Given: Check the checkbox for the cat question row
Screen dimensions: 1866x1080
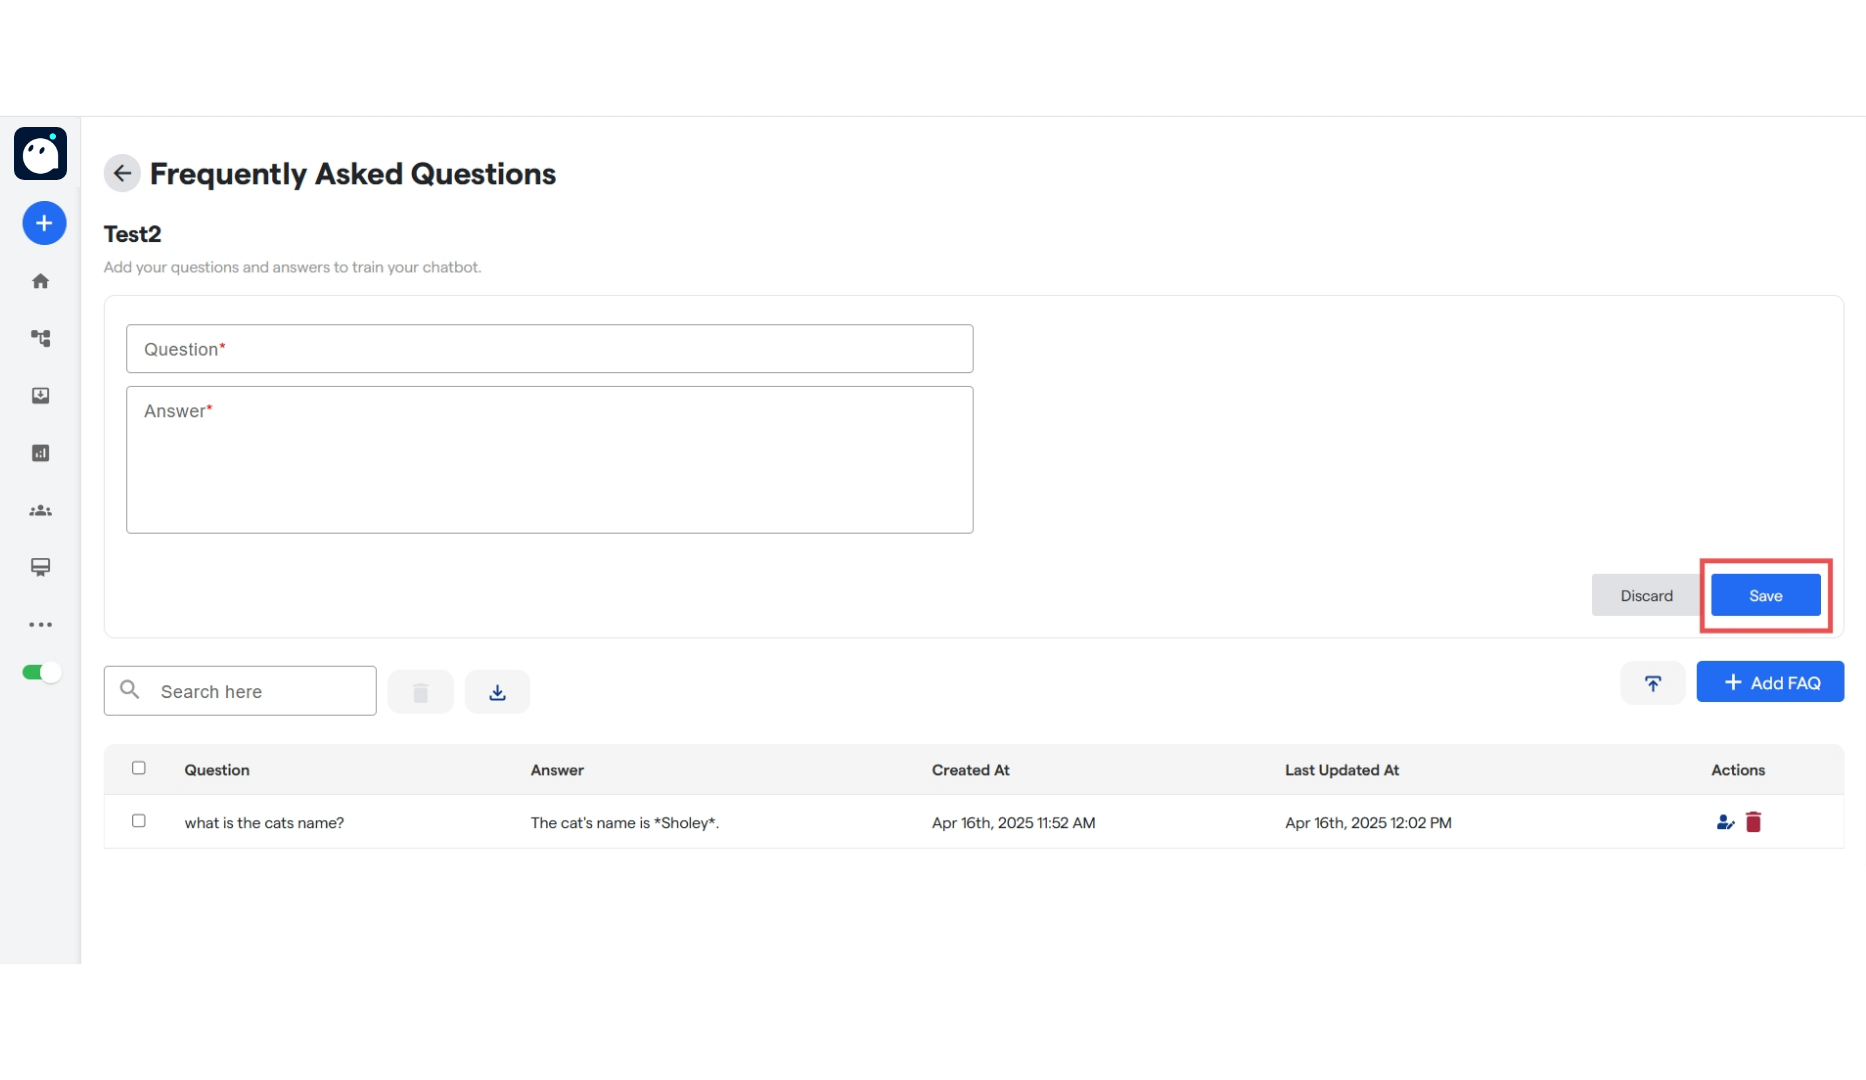Looking at the screenshot, I should click(139, 821).
